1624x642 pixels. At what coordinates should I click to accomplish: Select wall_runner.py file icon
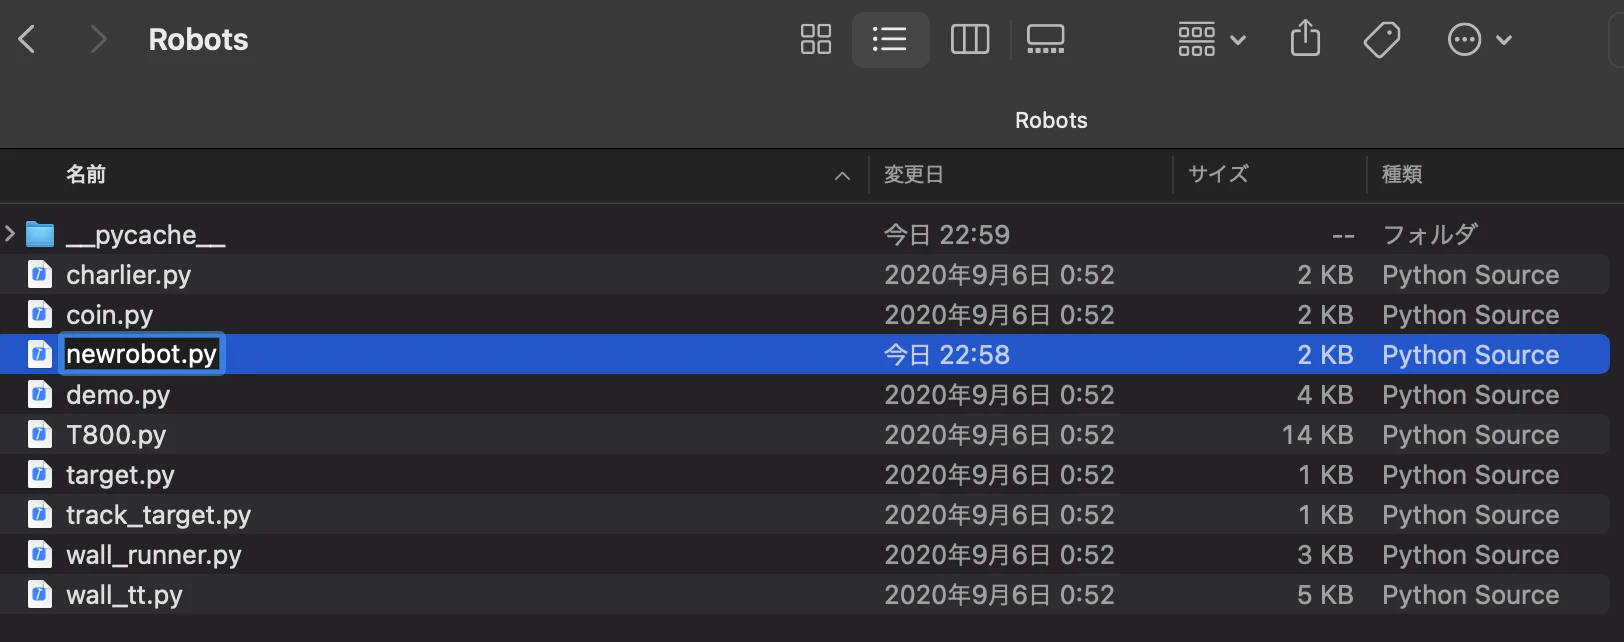point(39,554)
